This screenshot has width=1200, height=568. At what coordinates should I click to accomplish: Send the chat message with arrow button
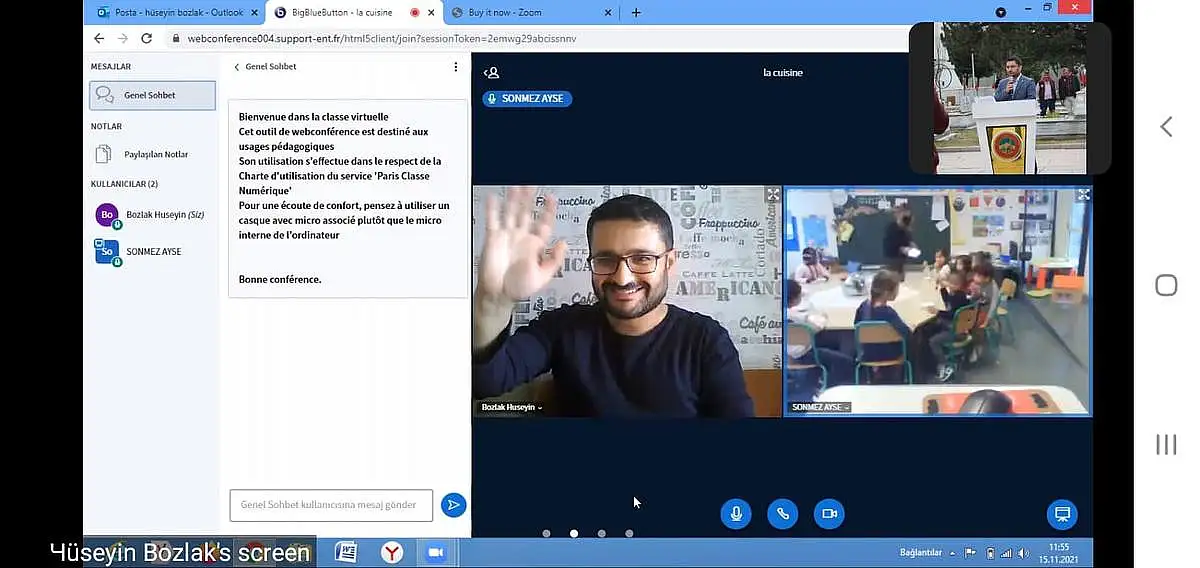453,505
